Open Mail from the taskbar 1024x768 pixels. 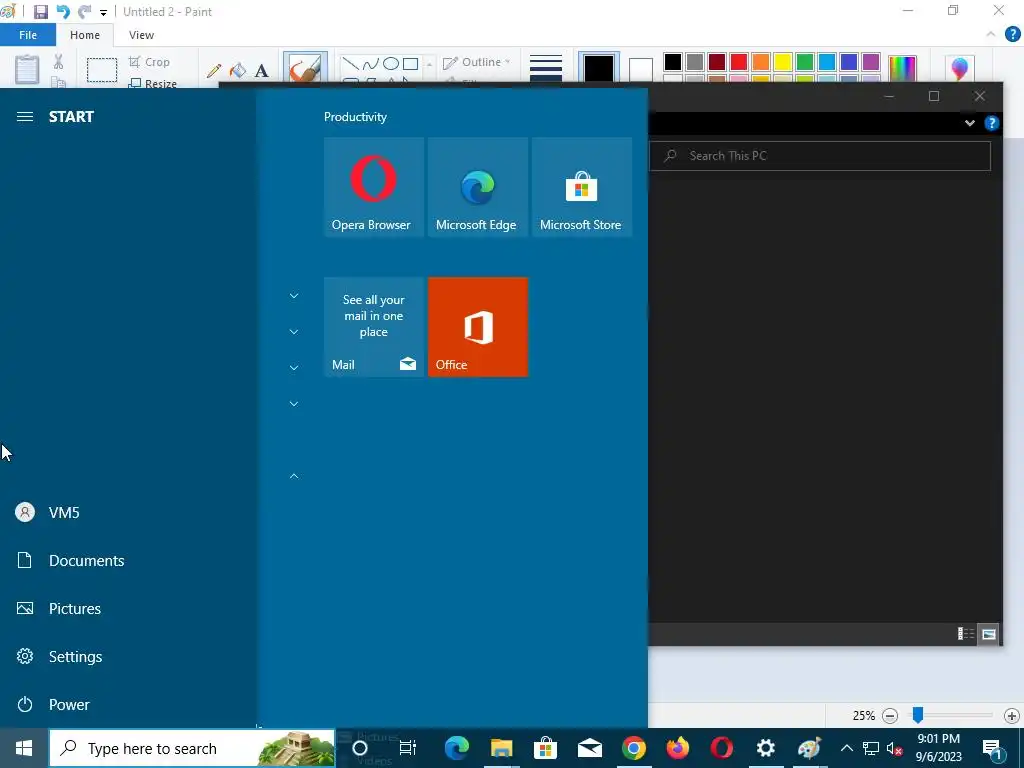(590, 748)
